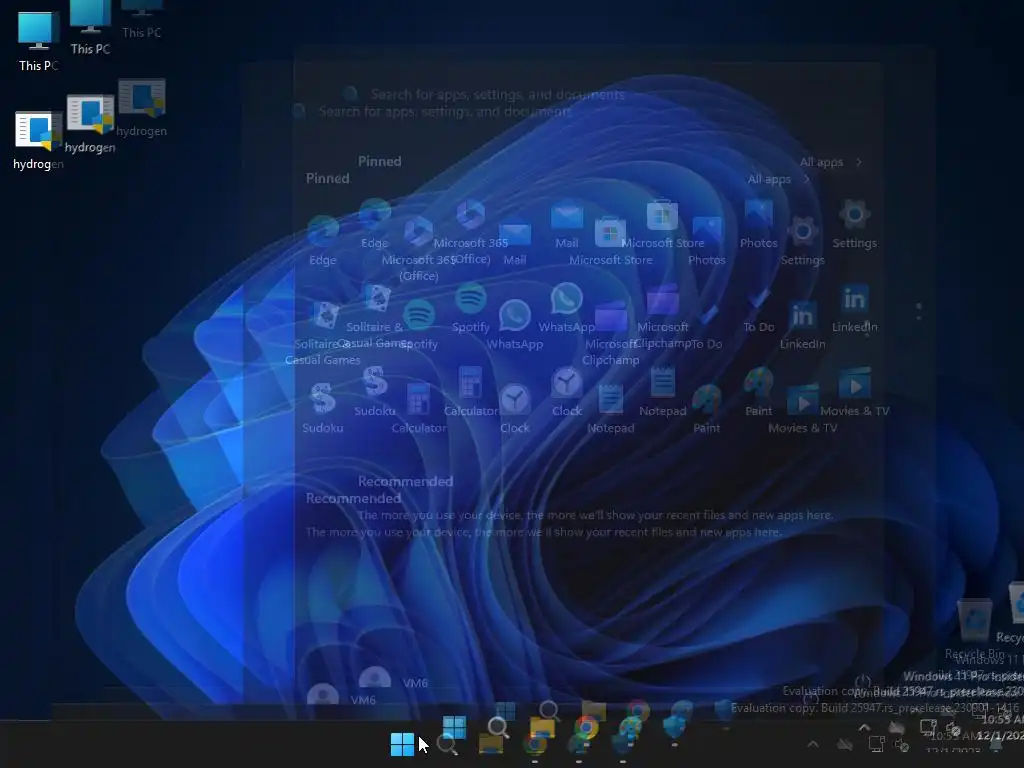
Task: Launch Notepad from pinned apps
Action: coord(611,408)
